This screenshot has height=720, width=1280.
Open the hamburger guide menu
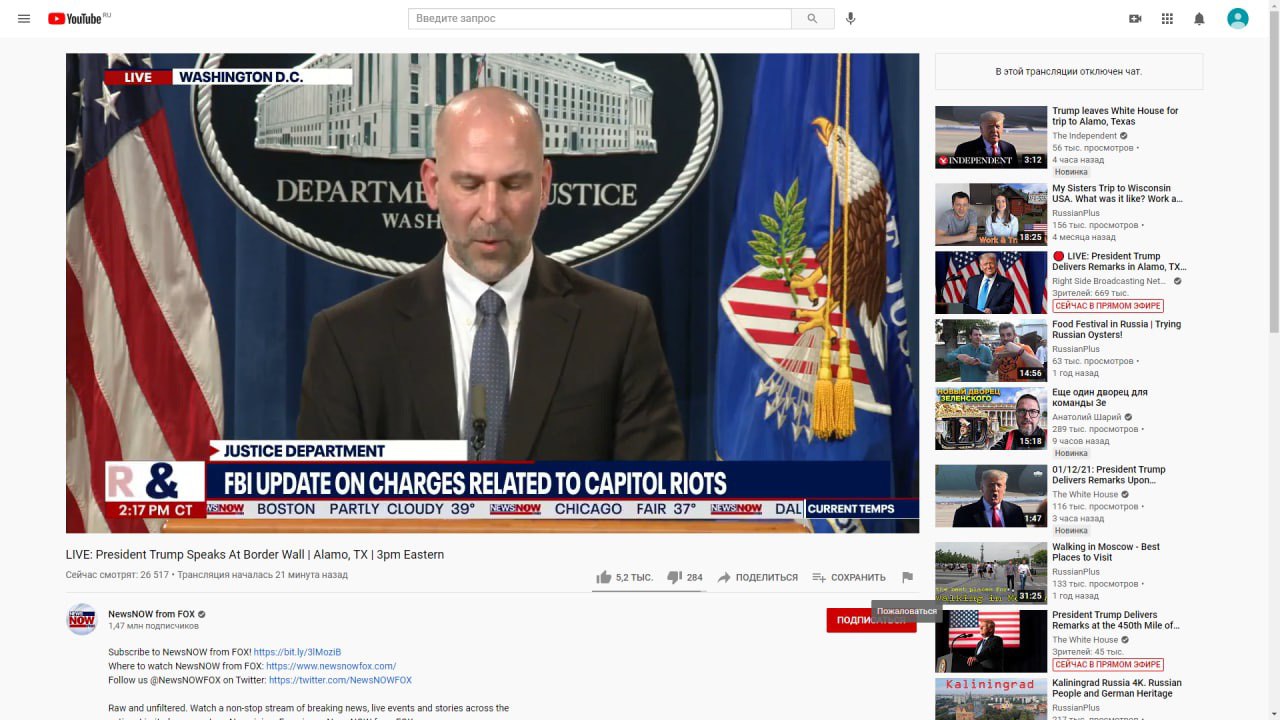(24, 19)
